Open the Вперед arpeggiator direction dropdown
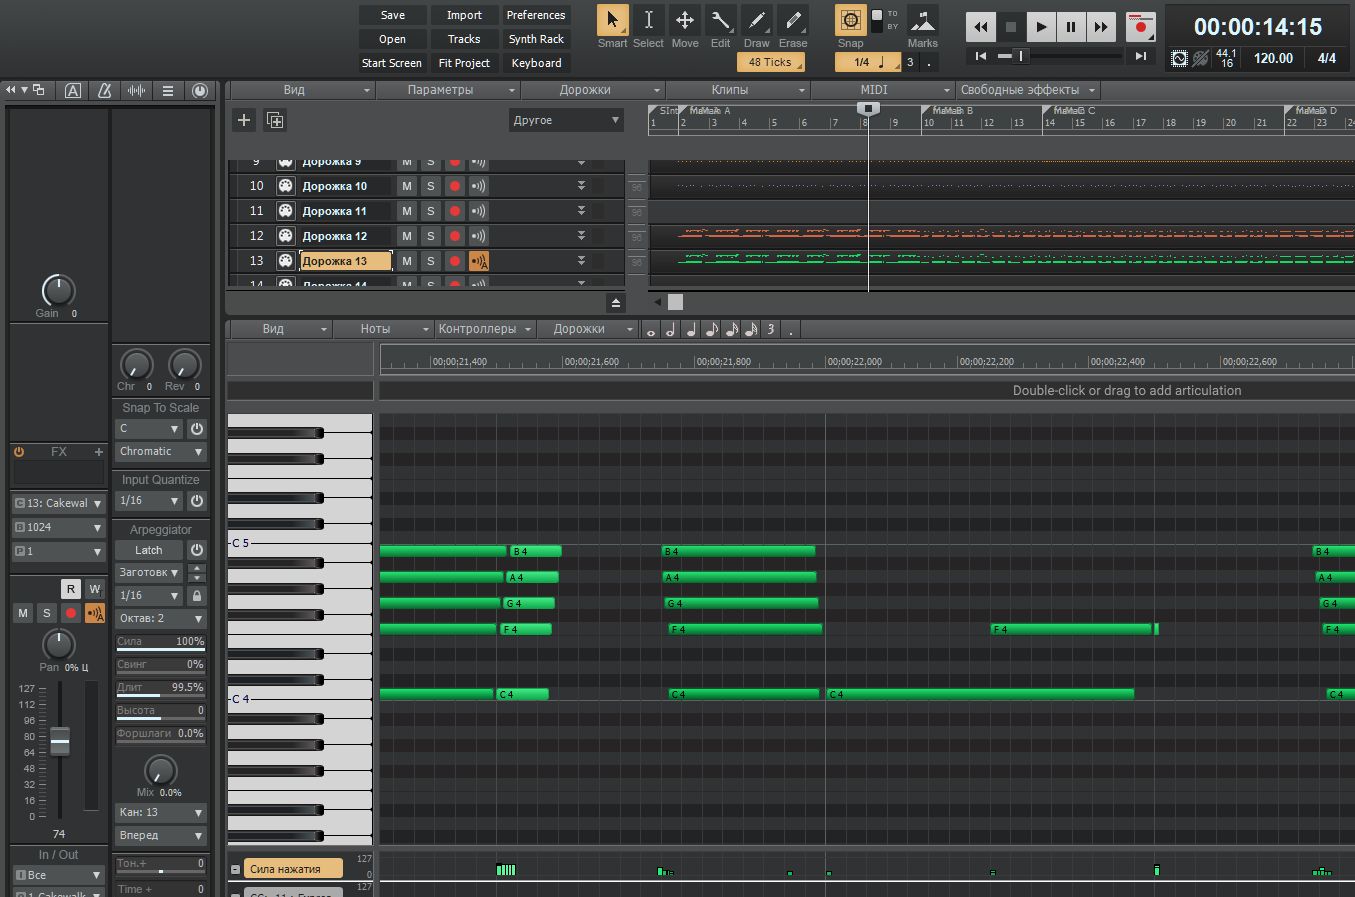 click(x=160, y=835)
